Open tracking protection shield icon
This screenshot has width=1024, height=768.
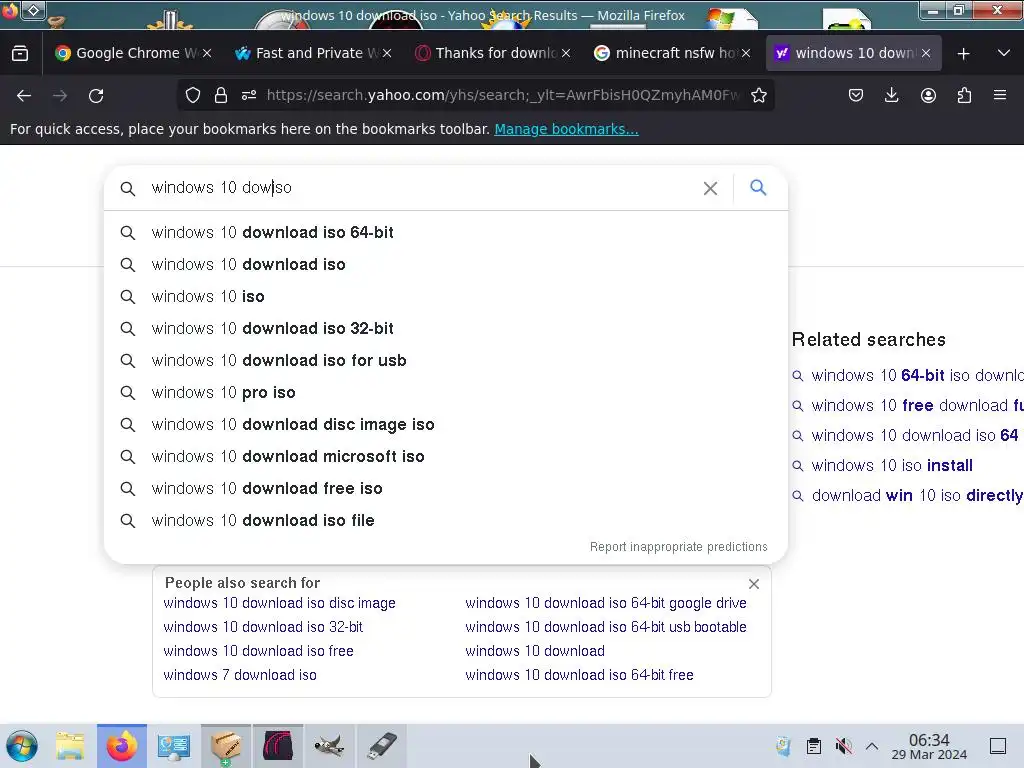pos(193,95)
